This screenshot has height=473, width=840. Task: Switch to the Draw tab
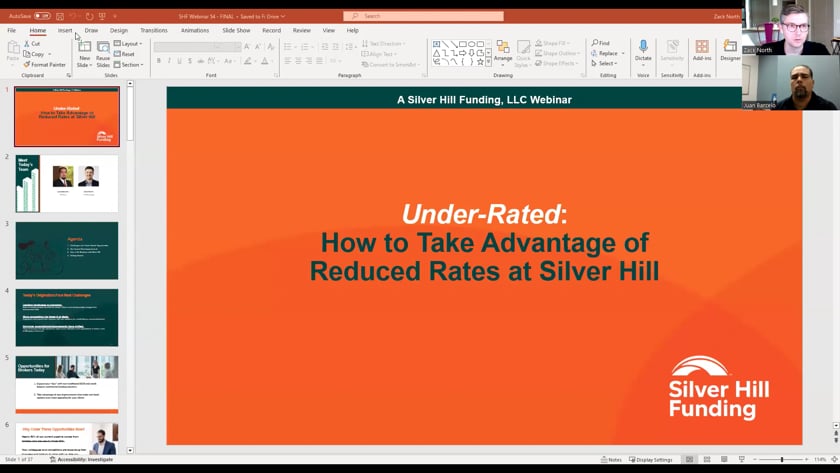[x=91, y=31]
